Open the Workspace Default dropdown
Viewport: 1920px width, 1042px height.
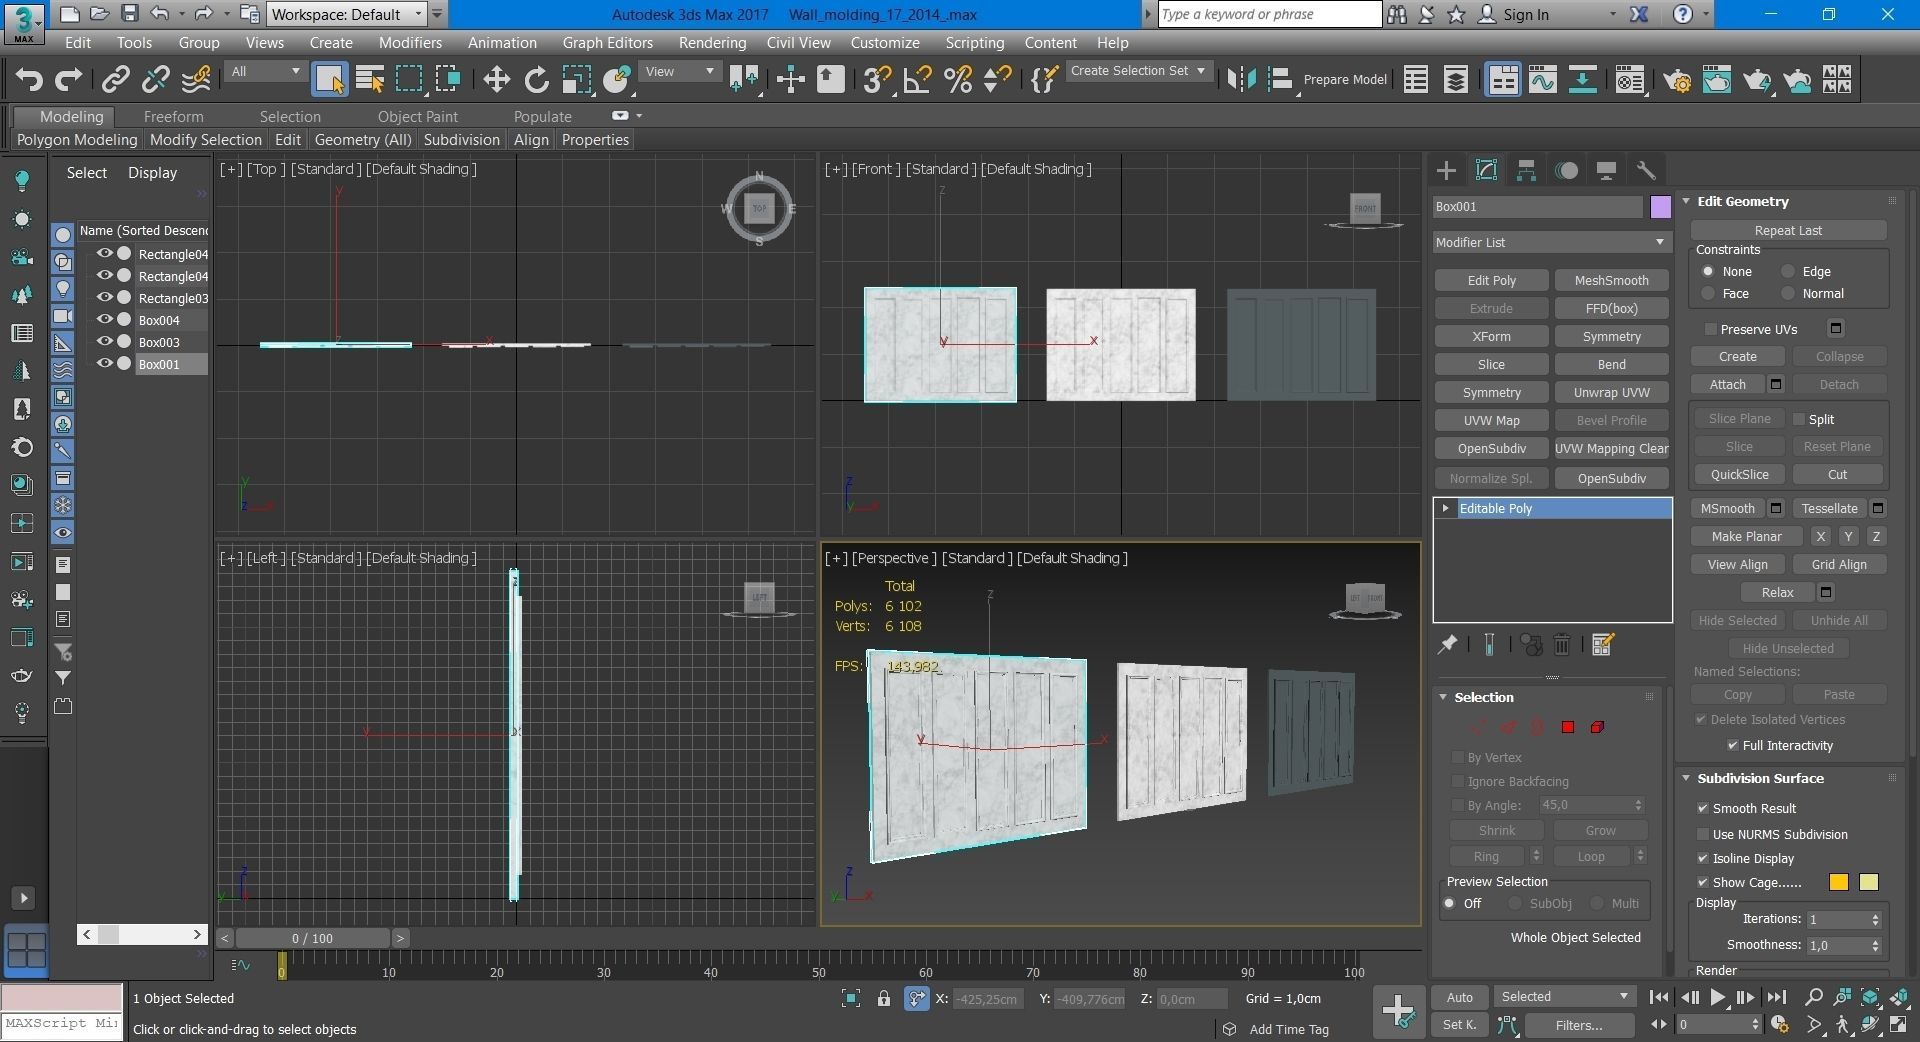coord(347,14)
